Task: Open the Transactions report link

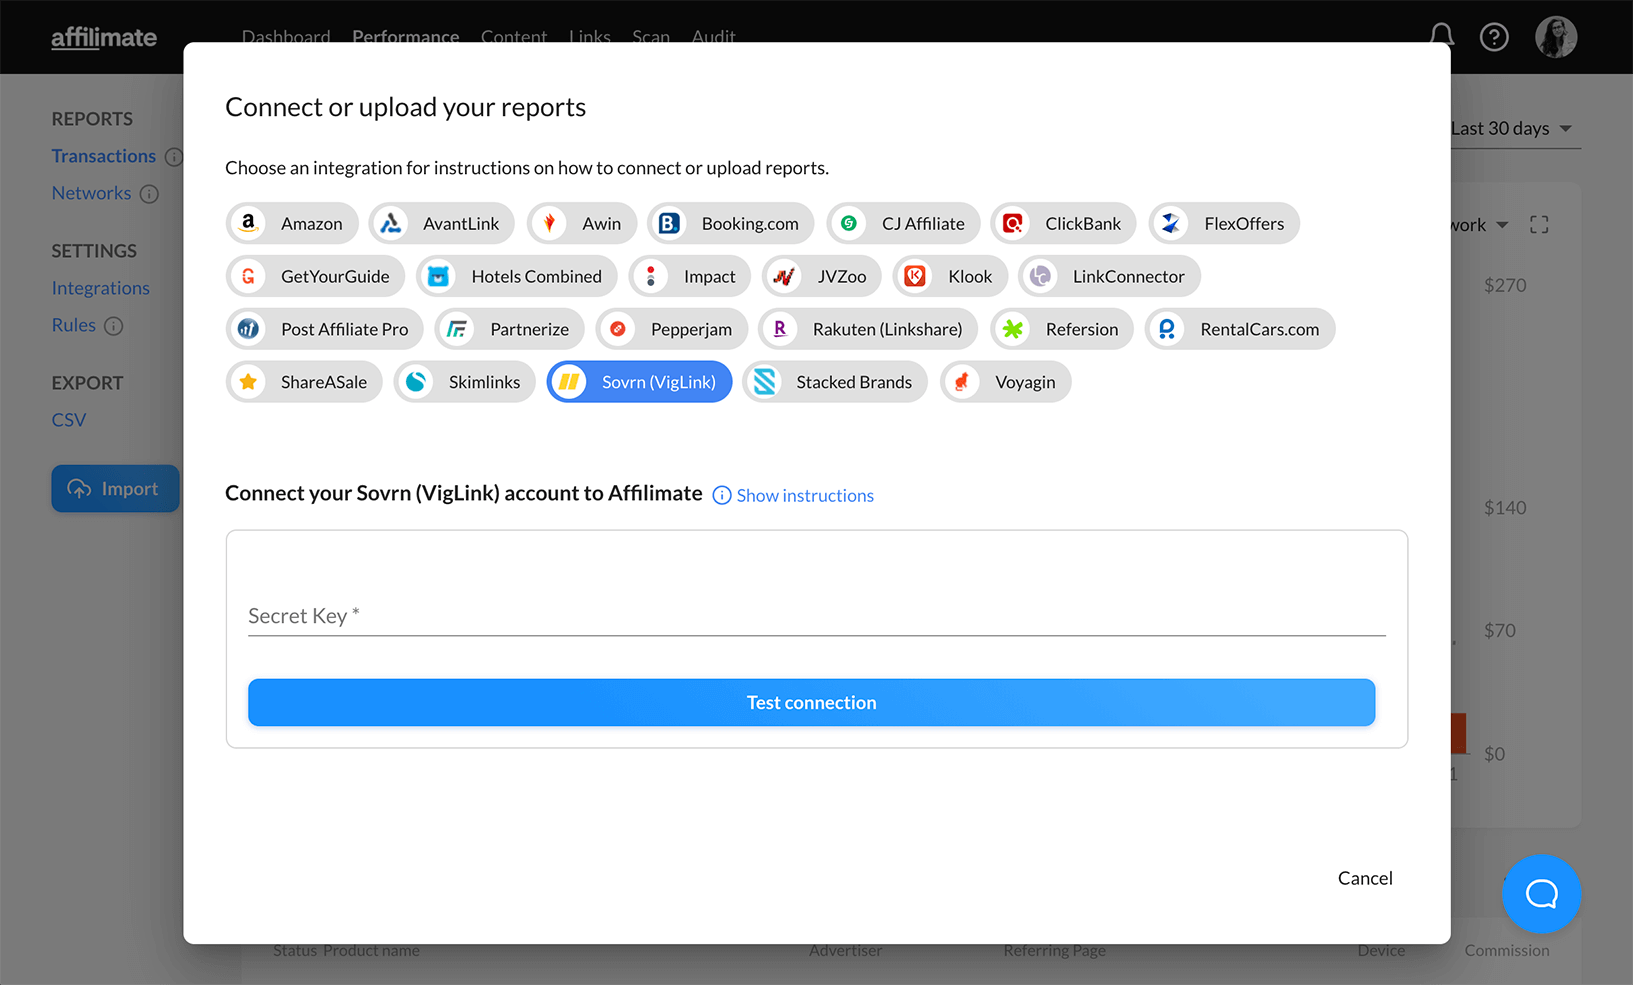Action: [104, 156]
